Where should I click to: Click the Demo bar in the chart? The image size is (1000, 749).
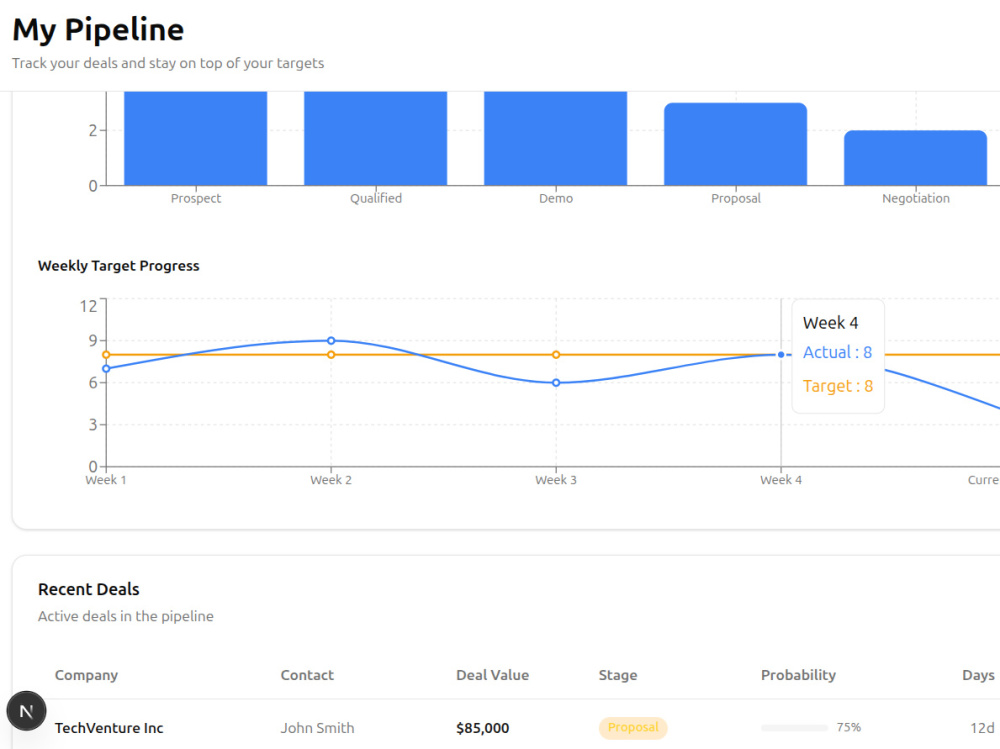pyautogui.click(x=555, y=138)
